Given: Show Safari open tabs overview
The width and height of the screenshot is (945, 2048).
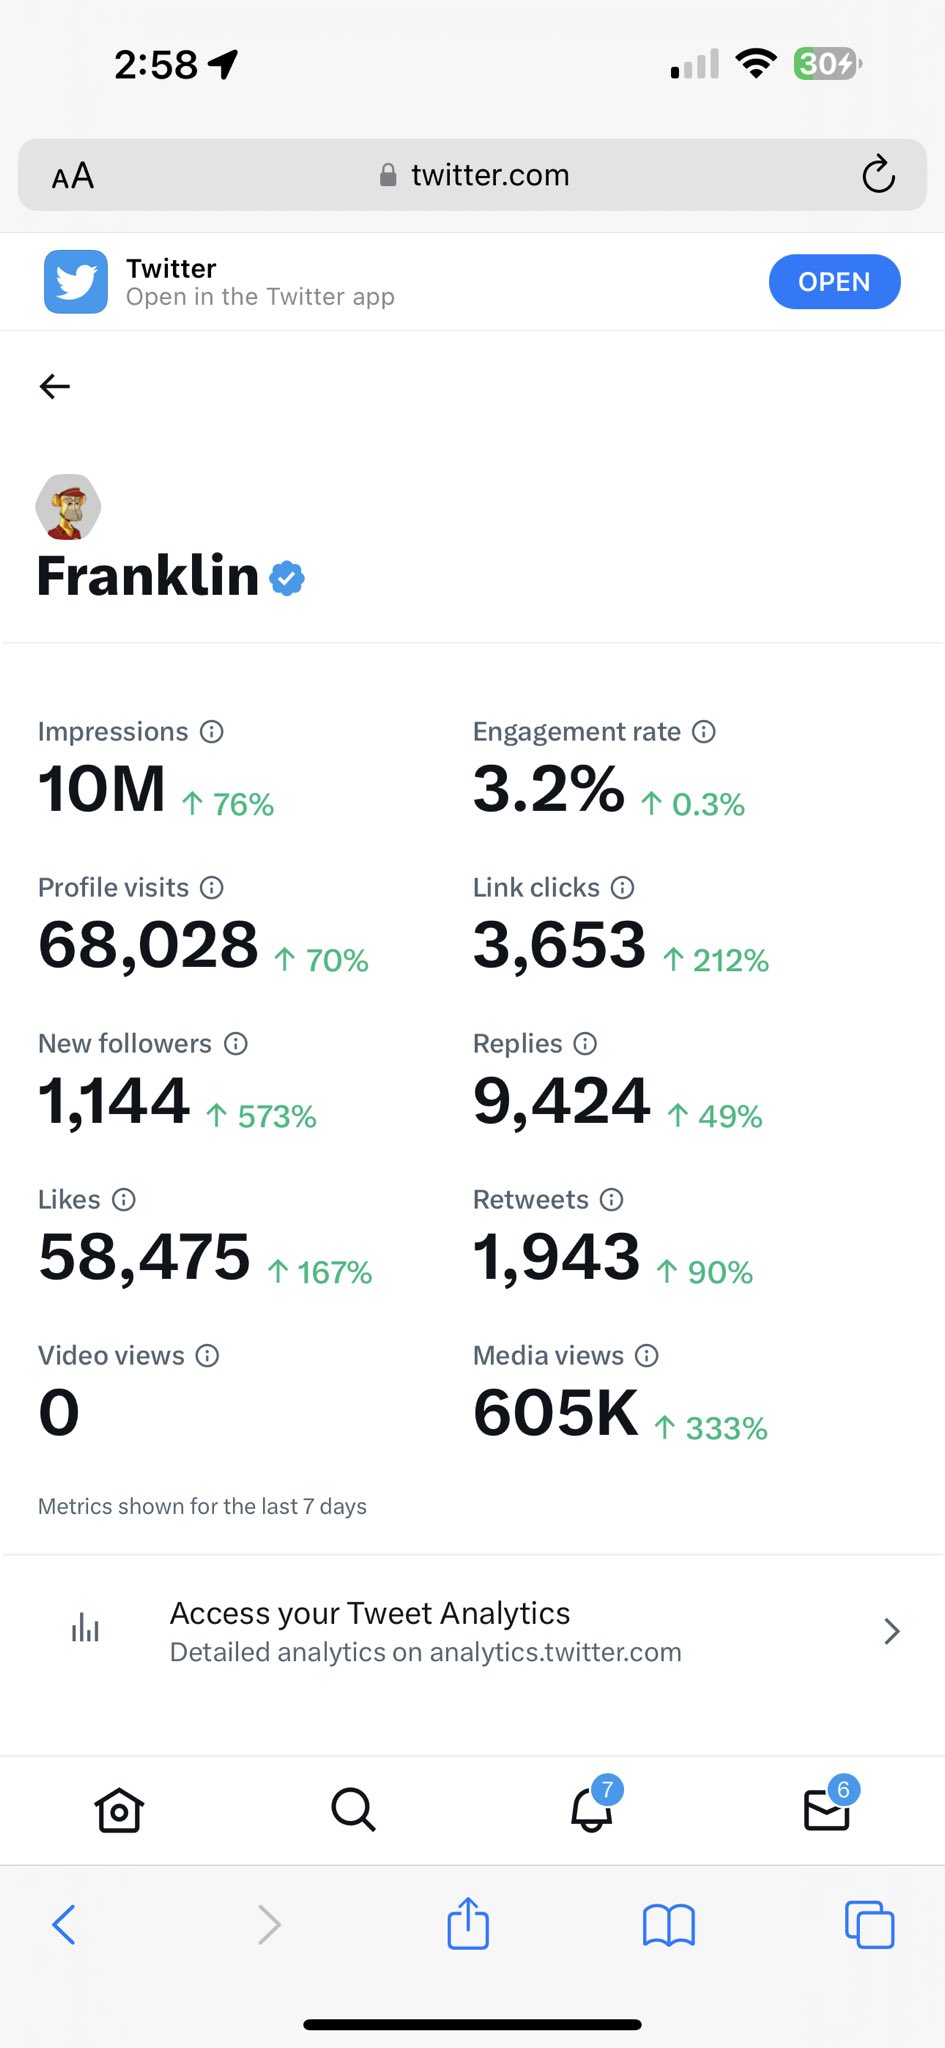Looking at the screenshot, I should pyautogui.click(x=869, y=1924).
